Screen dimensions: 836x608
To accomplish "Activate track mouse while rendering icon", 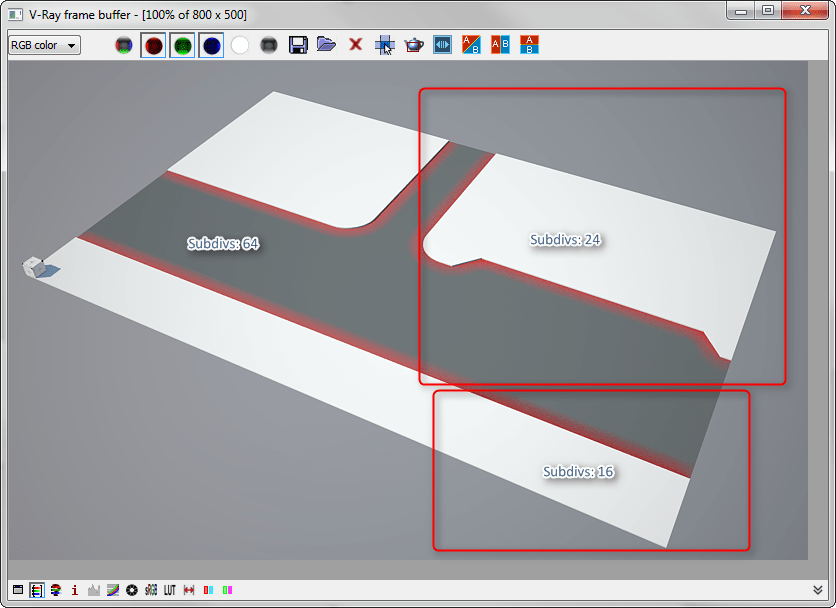I will click(x=384, y=45).
